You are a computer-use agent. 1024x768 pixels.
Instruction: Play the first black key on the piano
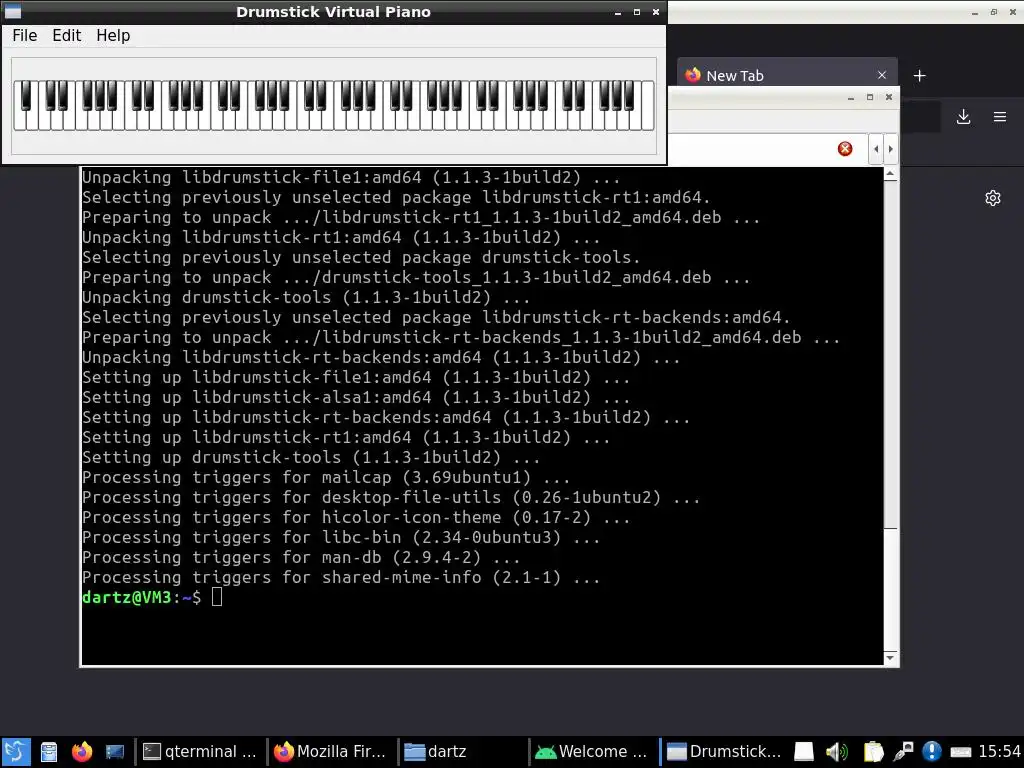point(26,95)
